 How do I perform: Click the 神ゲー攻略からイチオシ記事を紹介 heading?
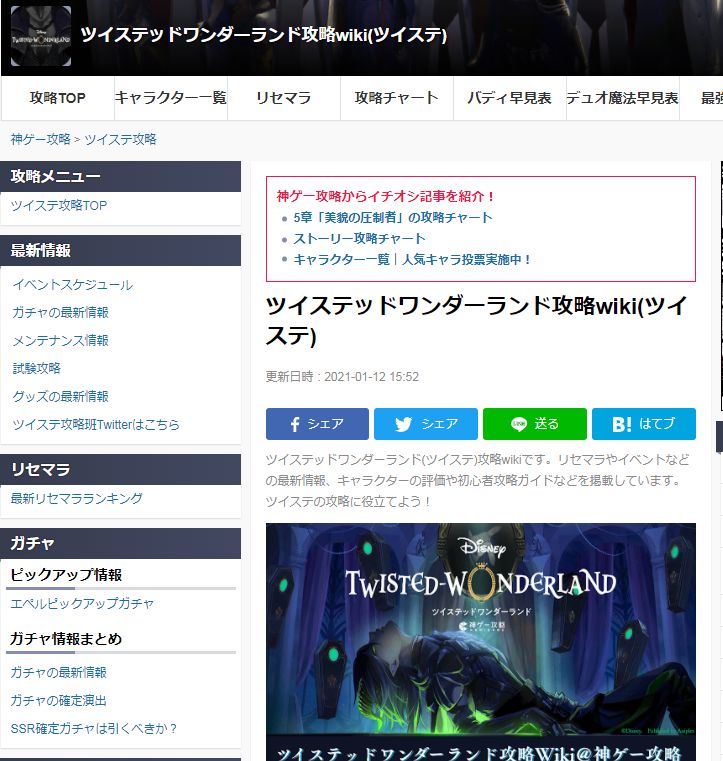386,196
